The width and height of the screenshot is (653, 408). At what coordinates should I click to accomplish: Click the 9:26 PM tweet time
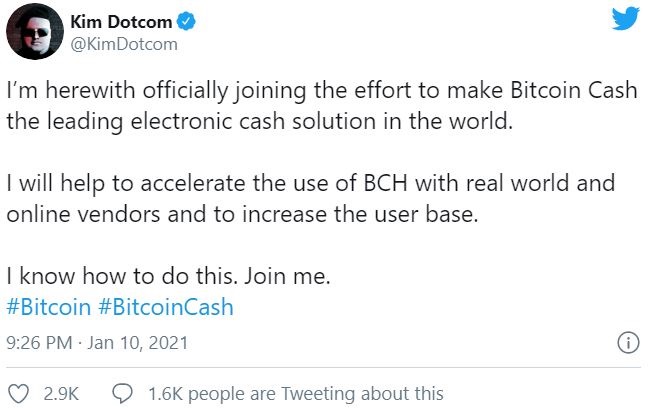click(x=38, y=343)
